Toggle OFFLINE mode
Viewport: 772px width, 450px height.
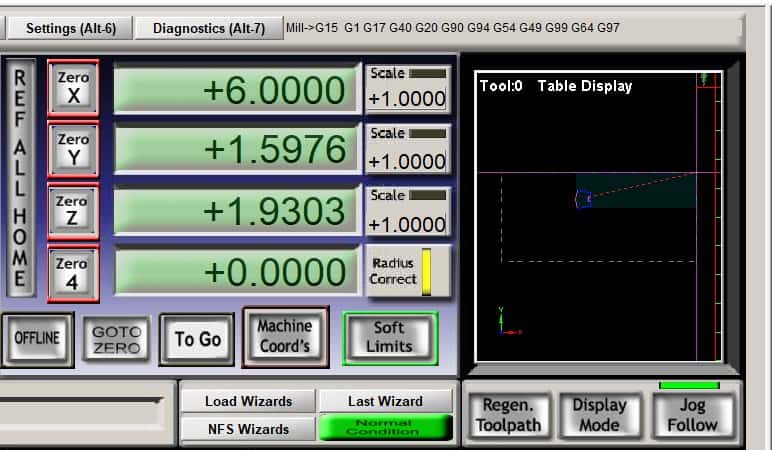click(x=37, y=339)
